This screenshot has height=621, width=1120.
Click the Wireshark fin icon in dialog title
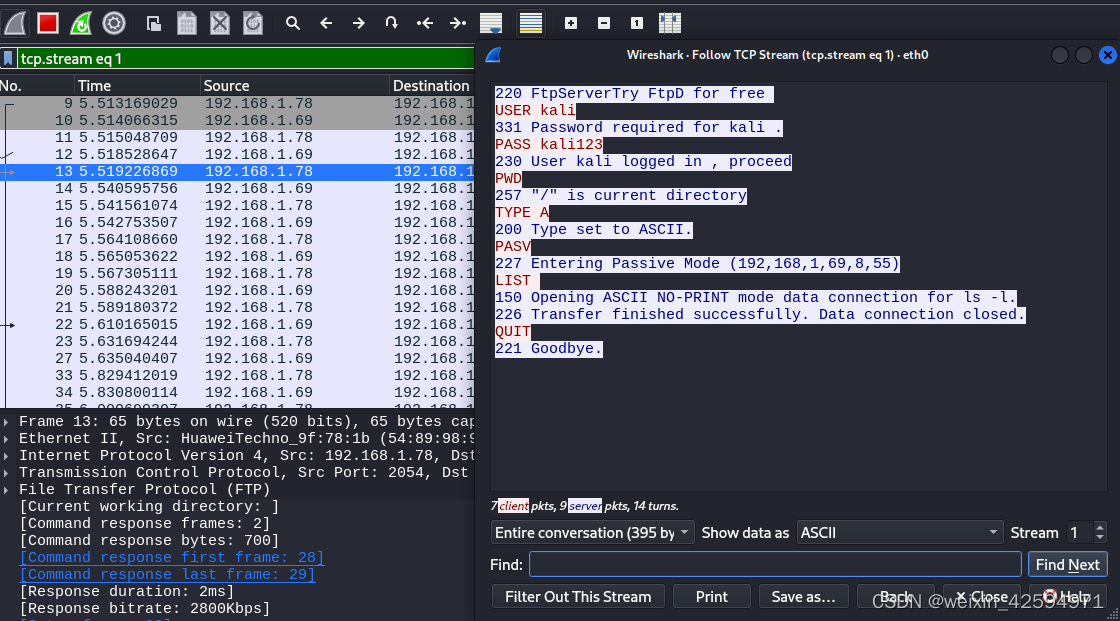click(x=494, y=55)
